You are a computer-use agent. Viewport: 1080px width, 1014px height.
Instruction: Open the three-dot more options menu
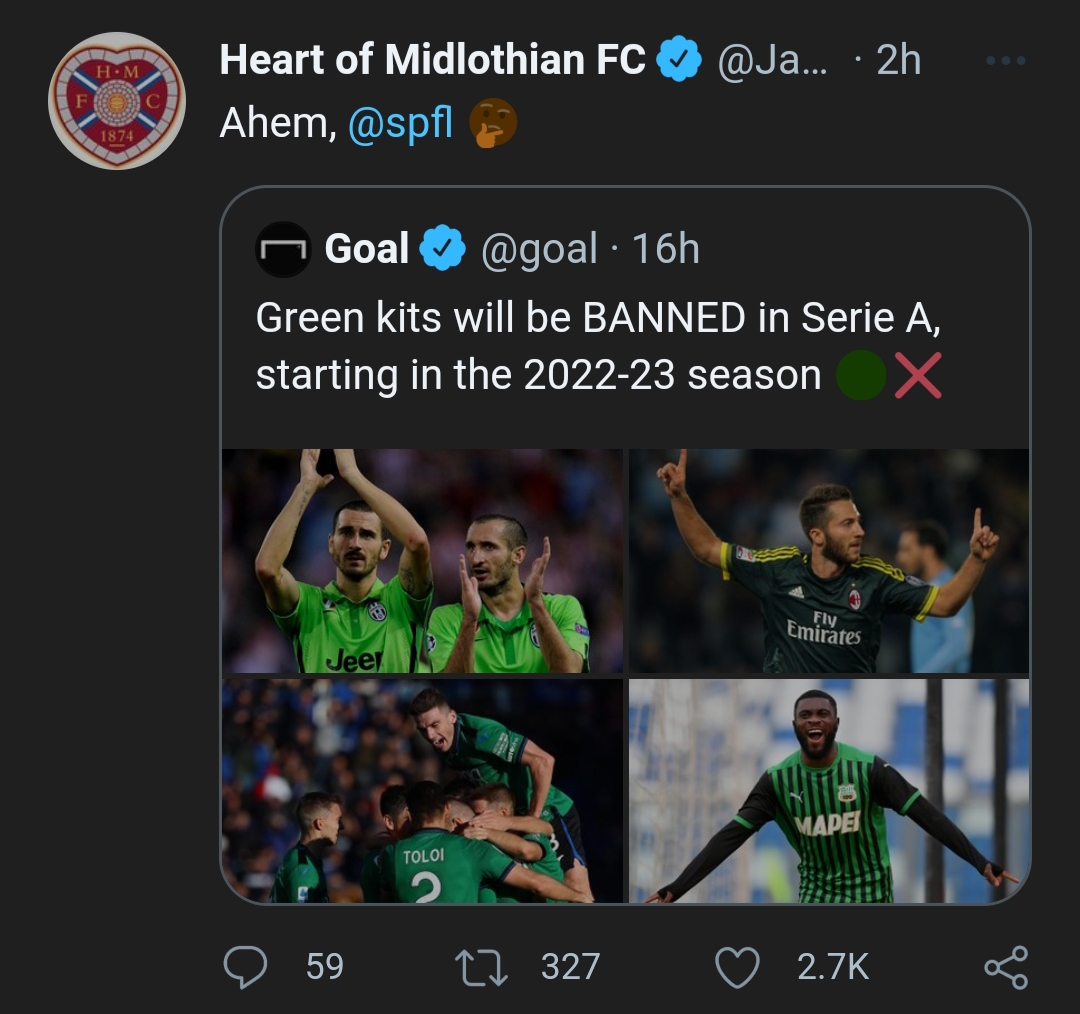pos(1006,61)
